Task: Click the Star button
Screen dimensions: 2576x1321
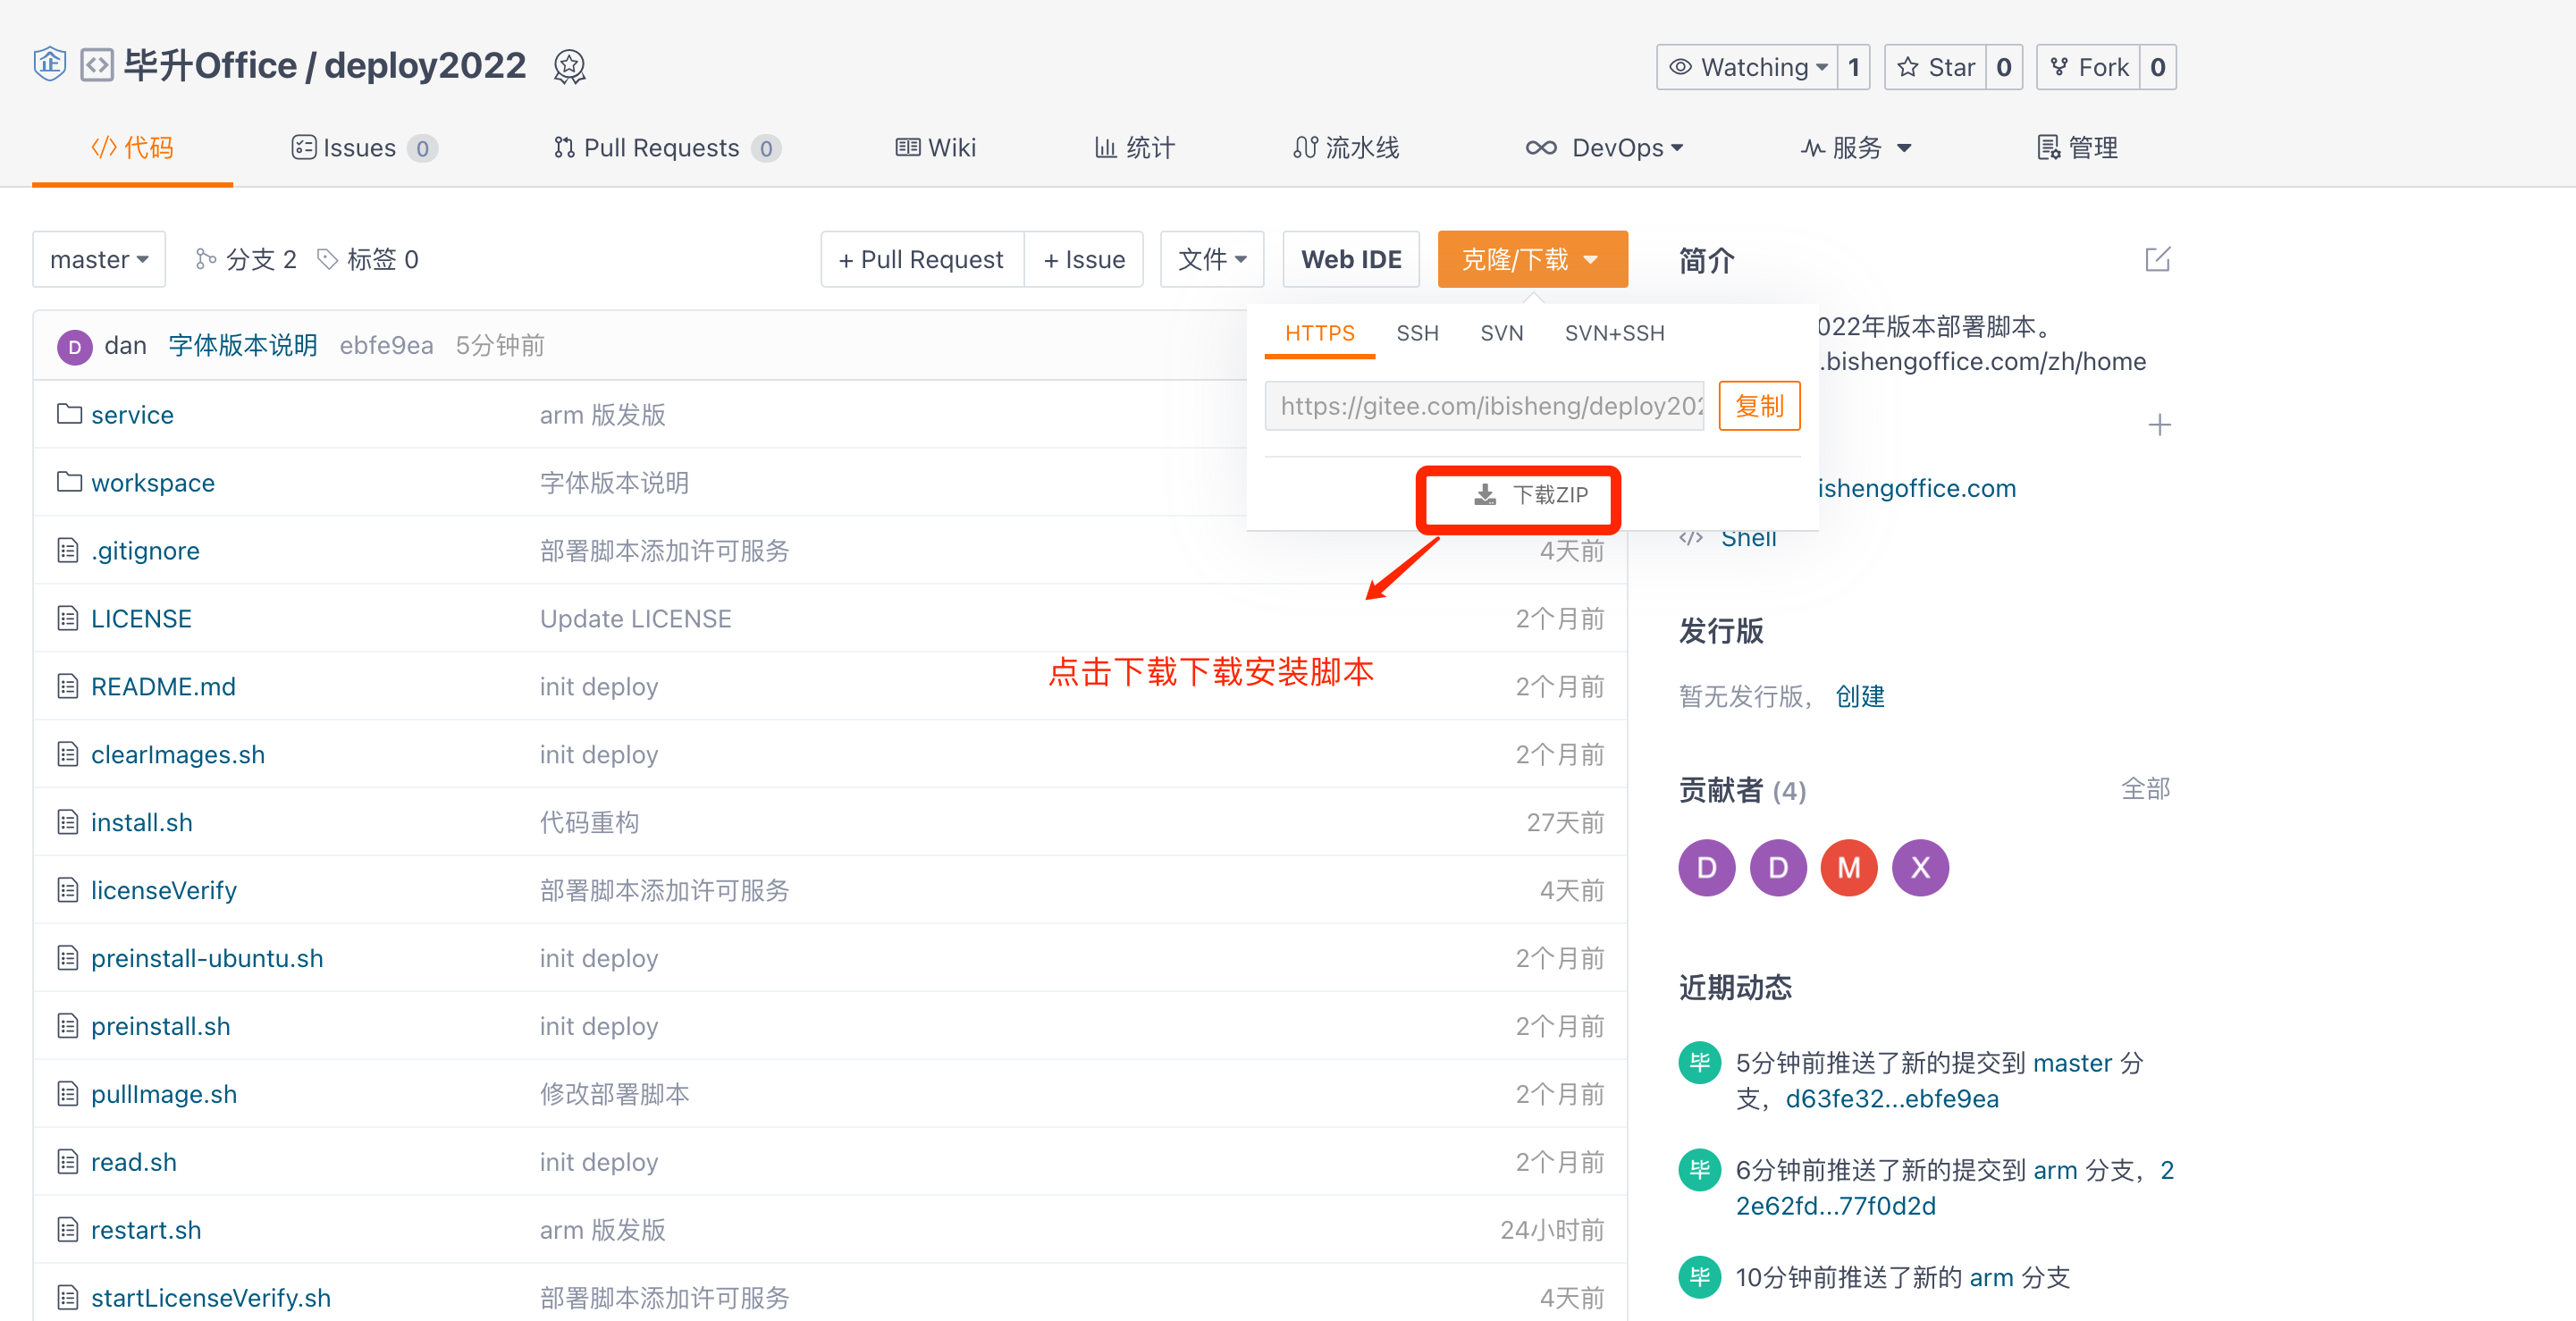Action: [x=1935, y=67]
